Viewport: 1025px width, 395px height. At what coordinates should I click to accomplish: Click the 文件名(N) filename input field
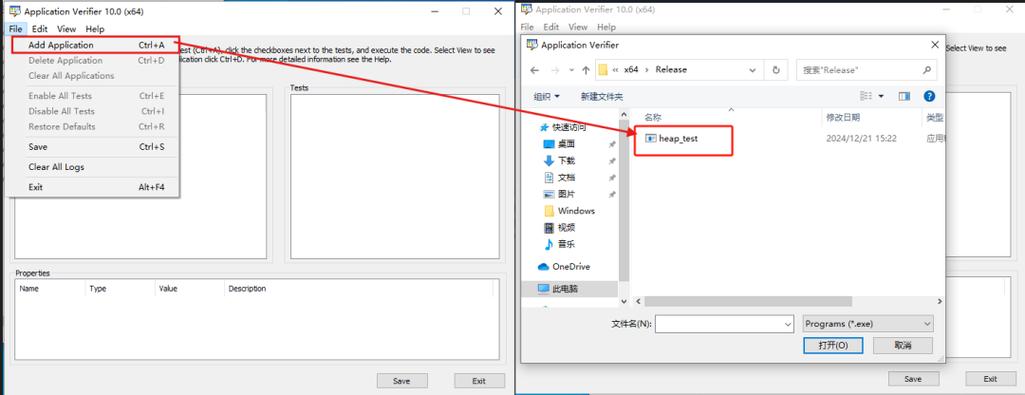click(x=719, y=324)
